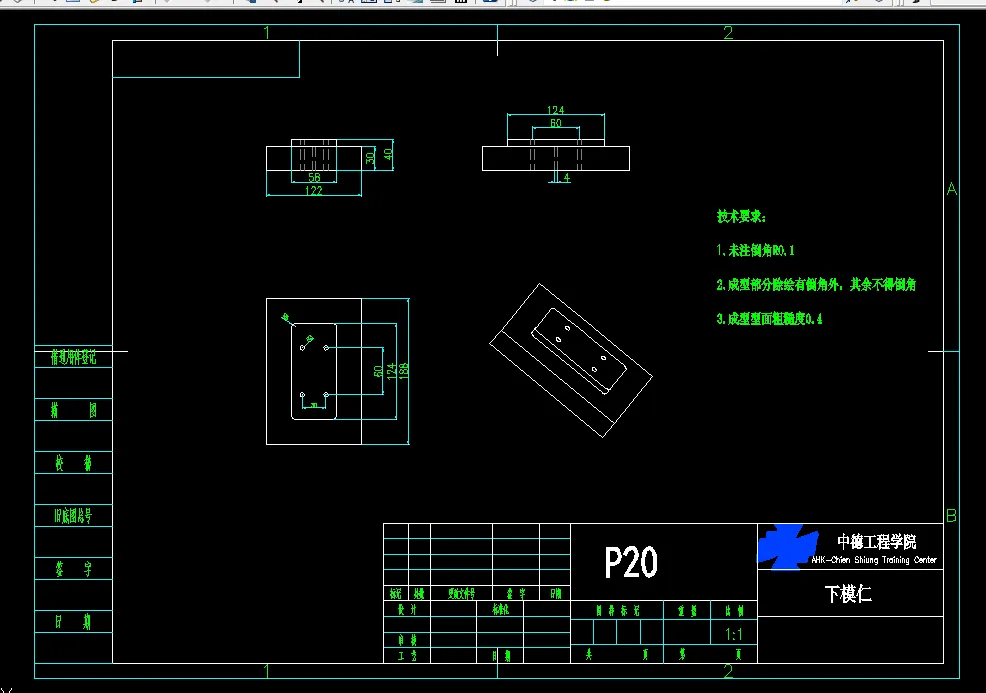The width and height of the screenshot is (986, 693).
Task: Select the 124 dimension on front view
Action: coord(555,110)
